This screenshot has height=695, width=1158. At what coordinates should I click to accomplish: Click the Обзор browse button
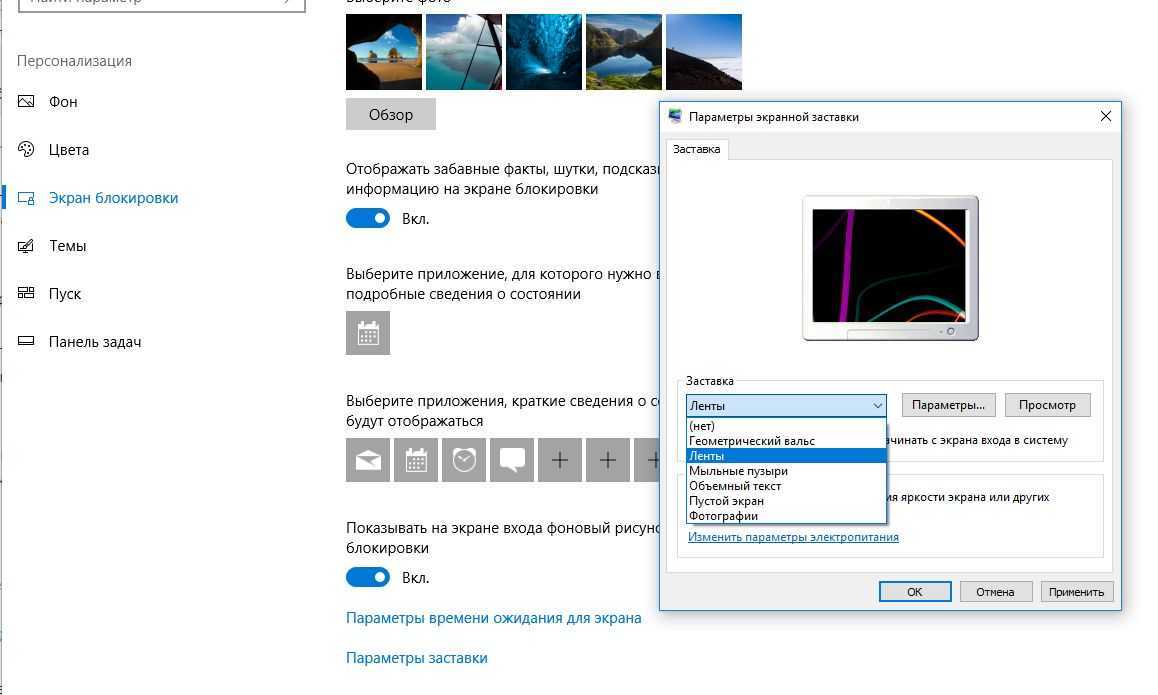click(x=391, y=114)
